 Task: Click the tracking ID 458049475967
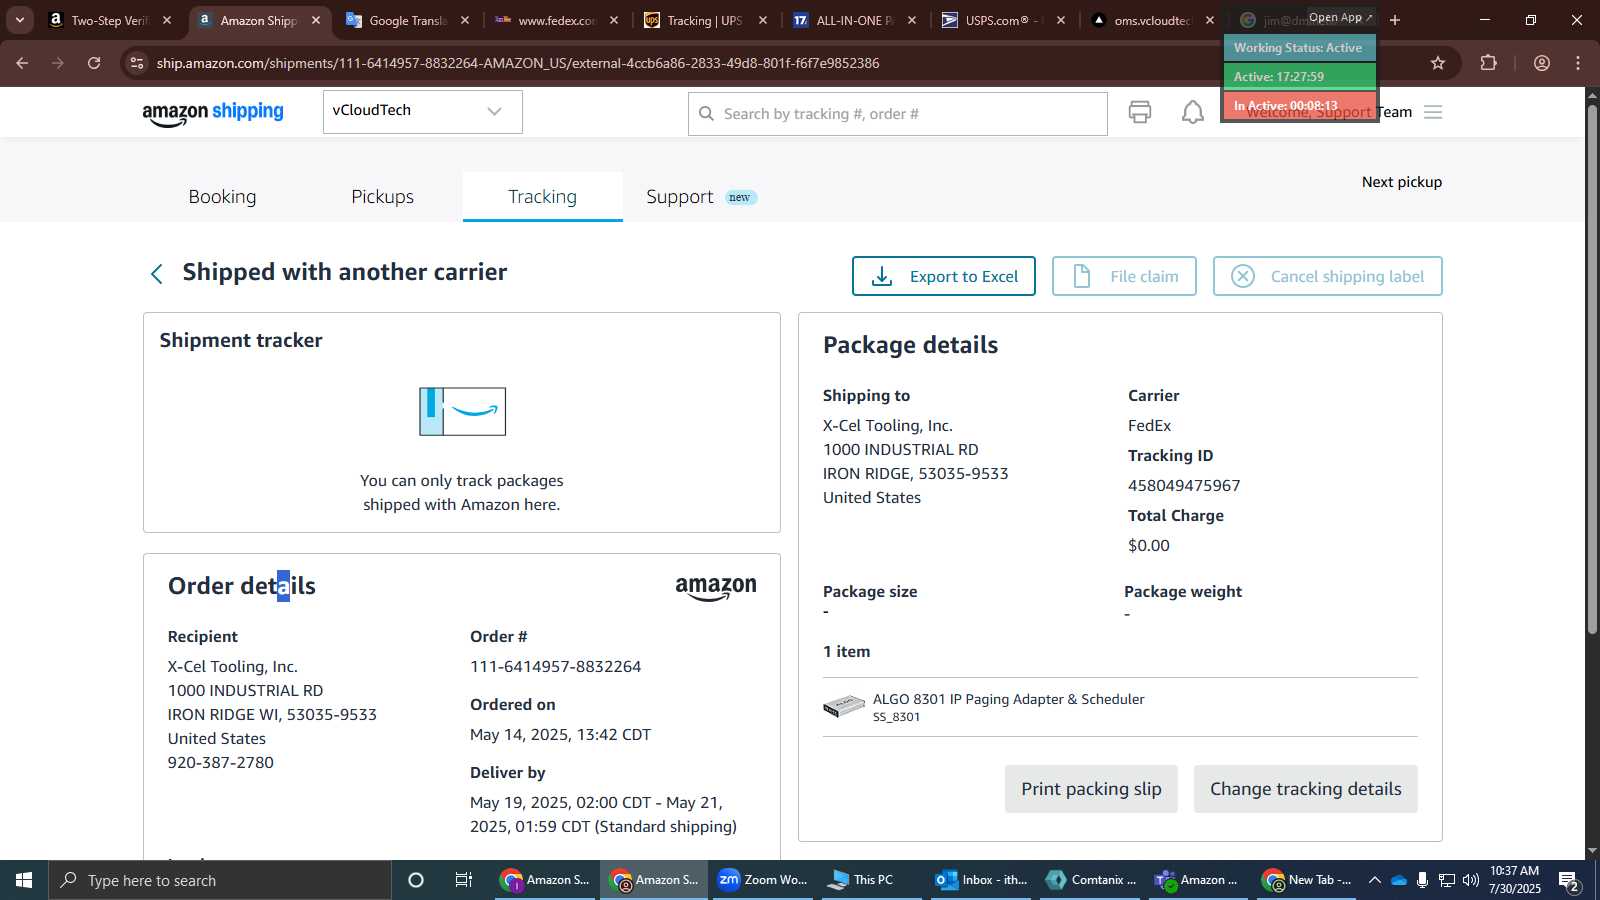tap(1184, 486)
